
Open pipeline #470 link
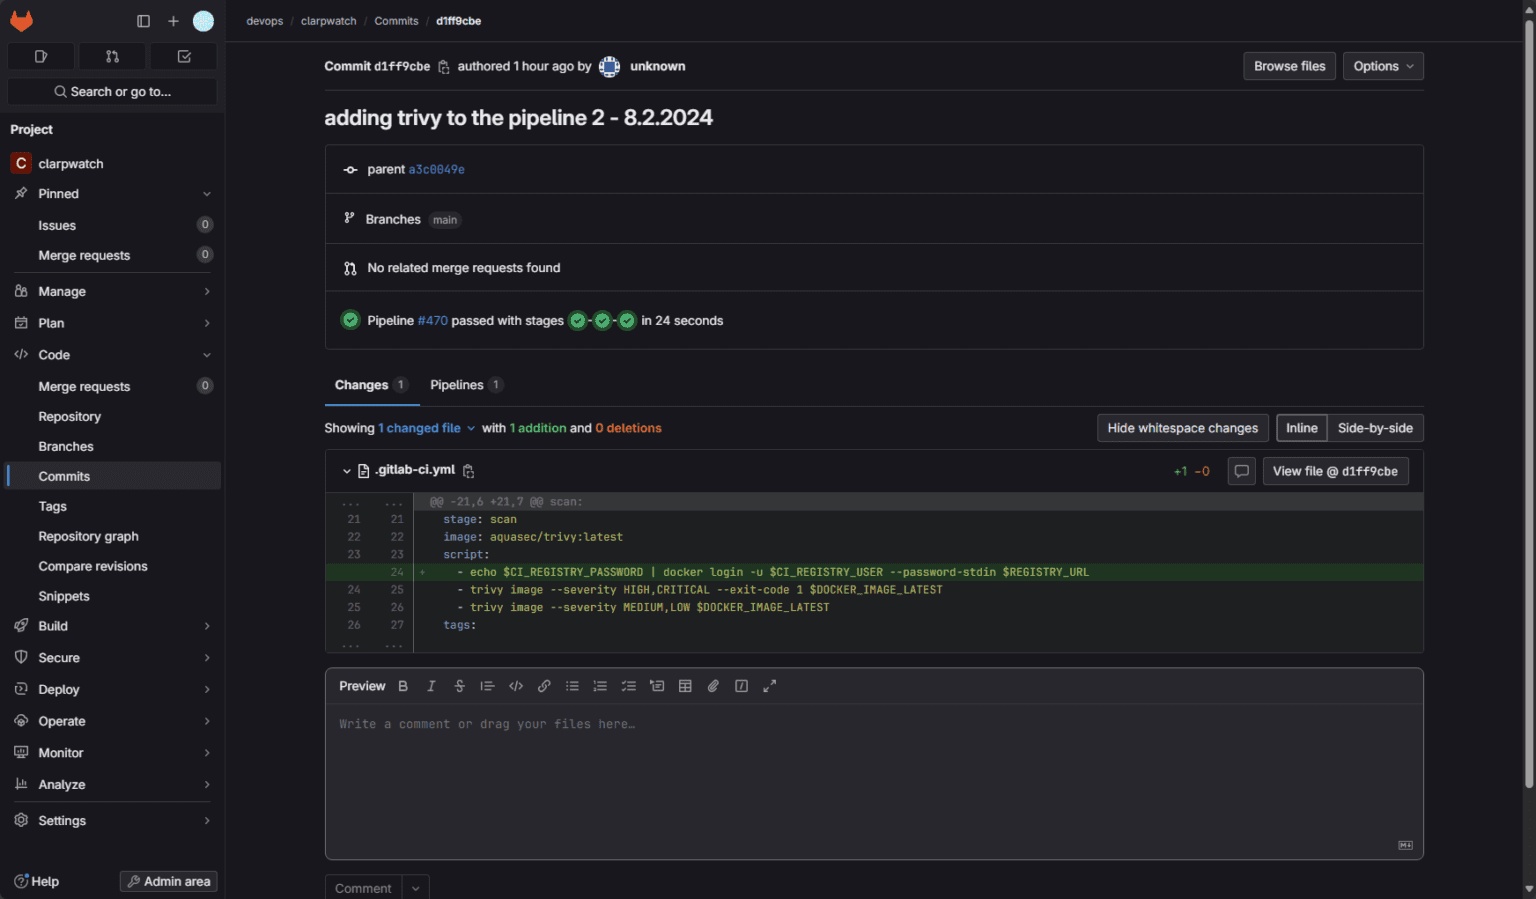(x=433, y=321)
